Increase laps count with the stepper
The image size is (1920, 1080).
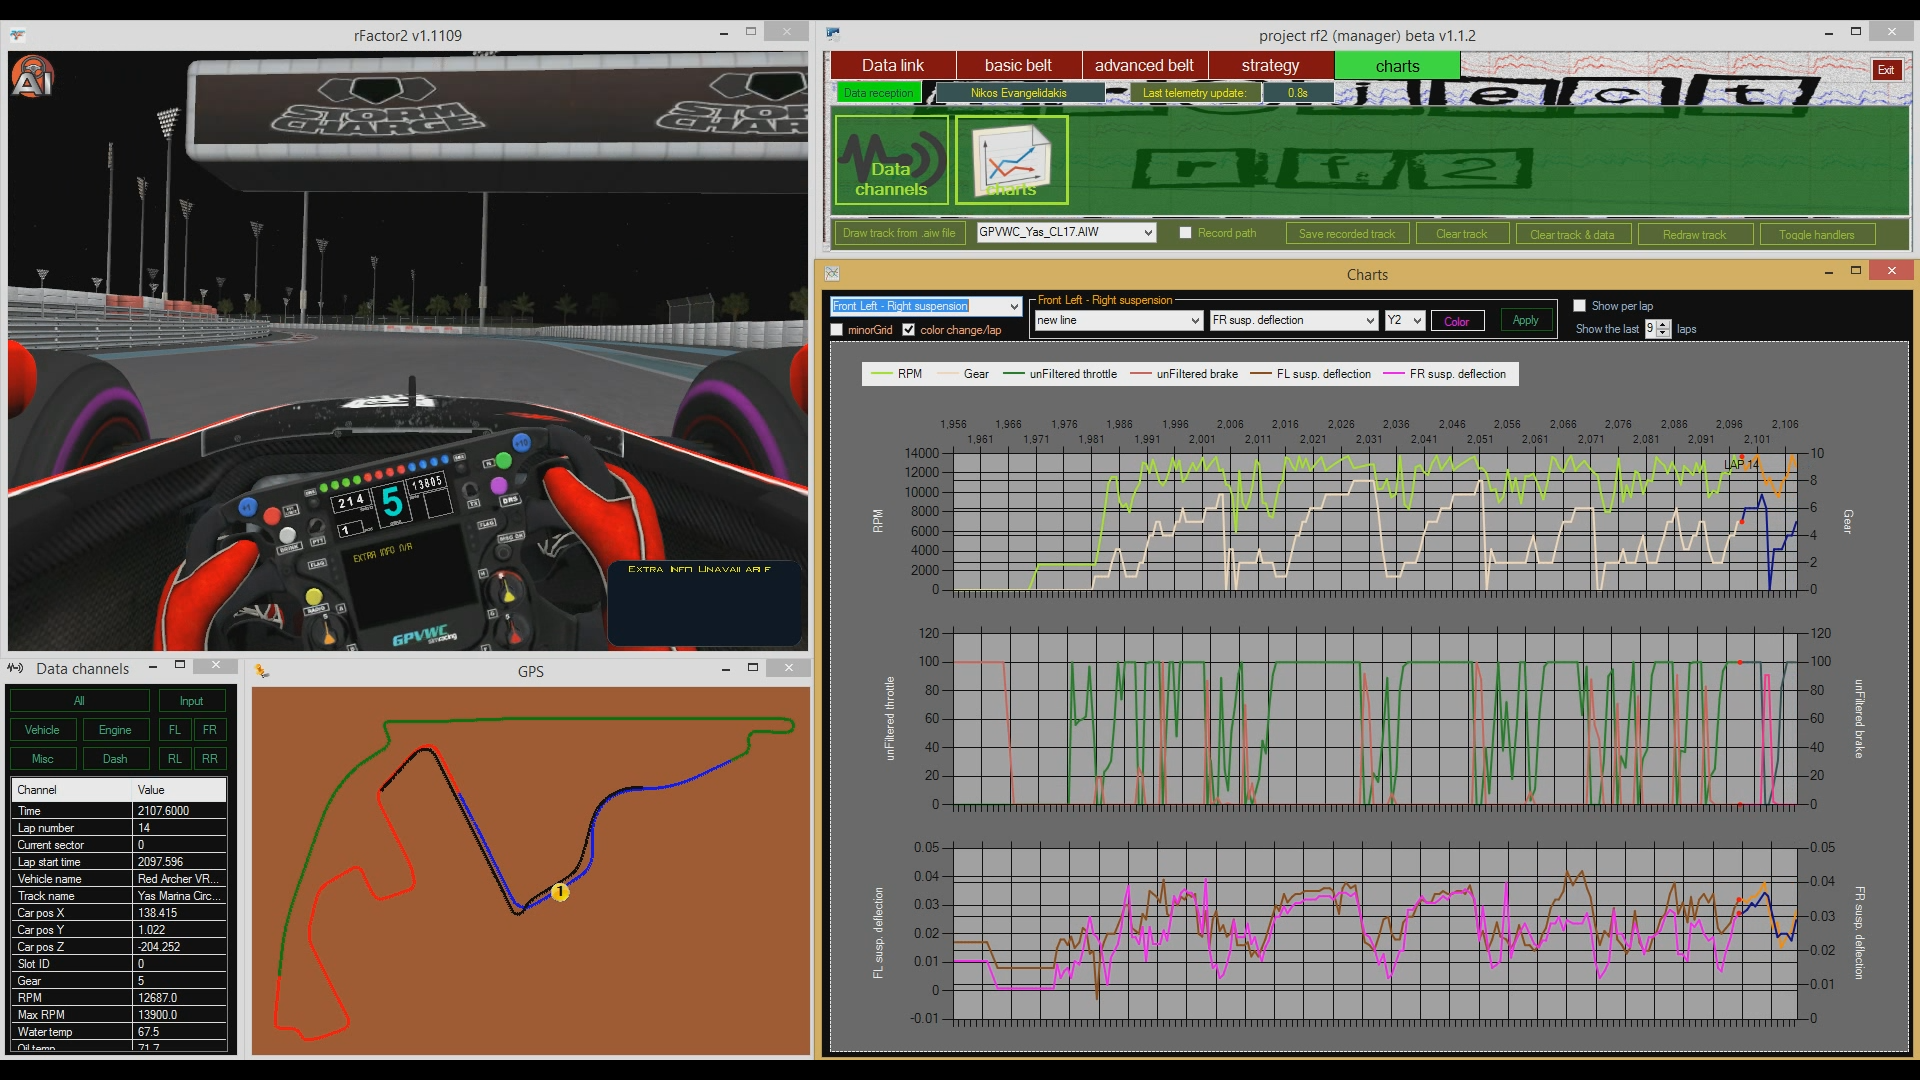pyautogui.click(x=1661, y=325)
